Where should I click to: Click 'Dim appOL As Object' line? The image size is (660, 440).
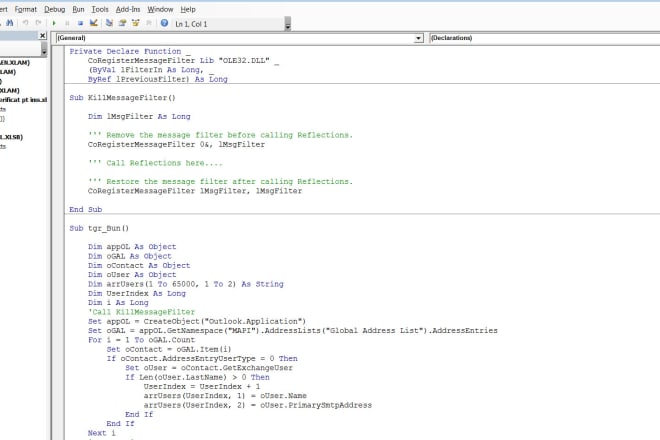click(132, 247)
